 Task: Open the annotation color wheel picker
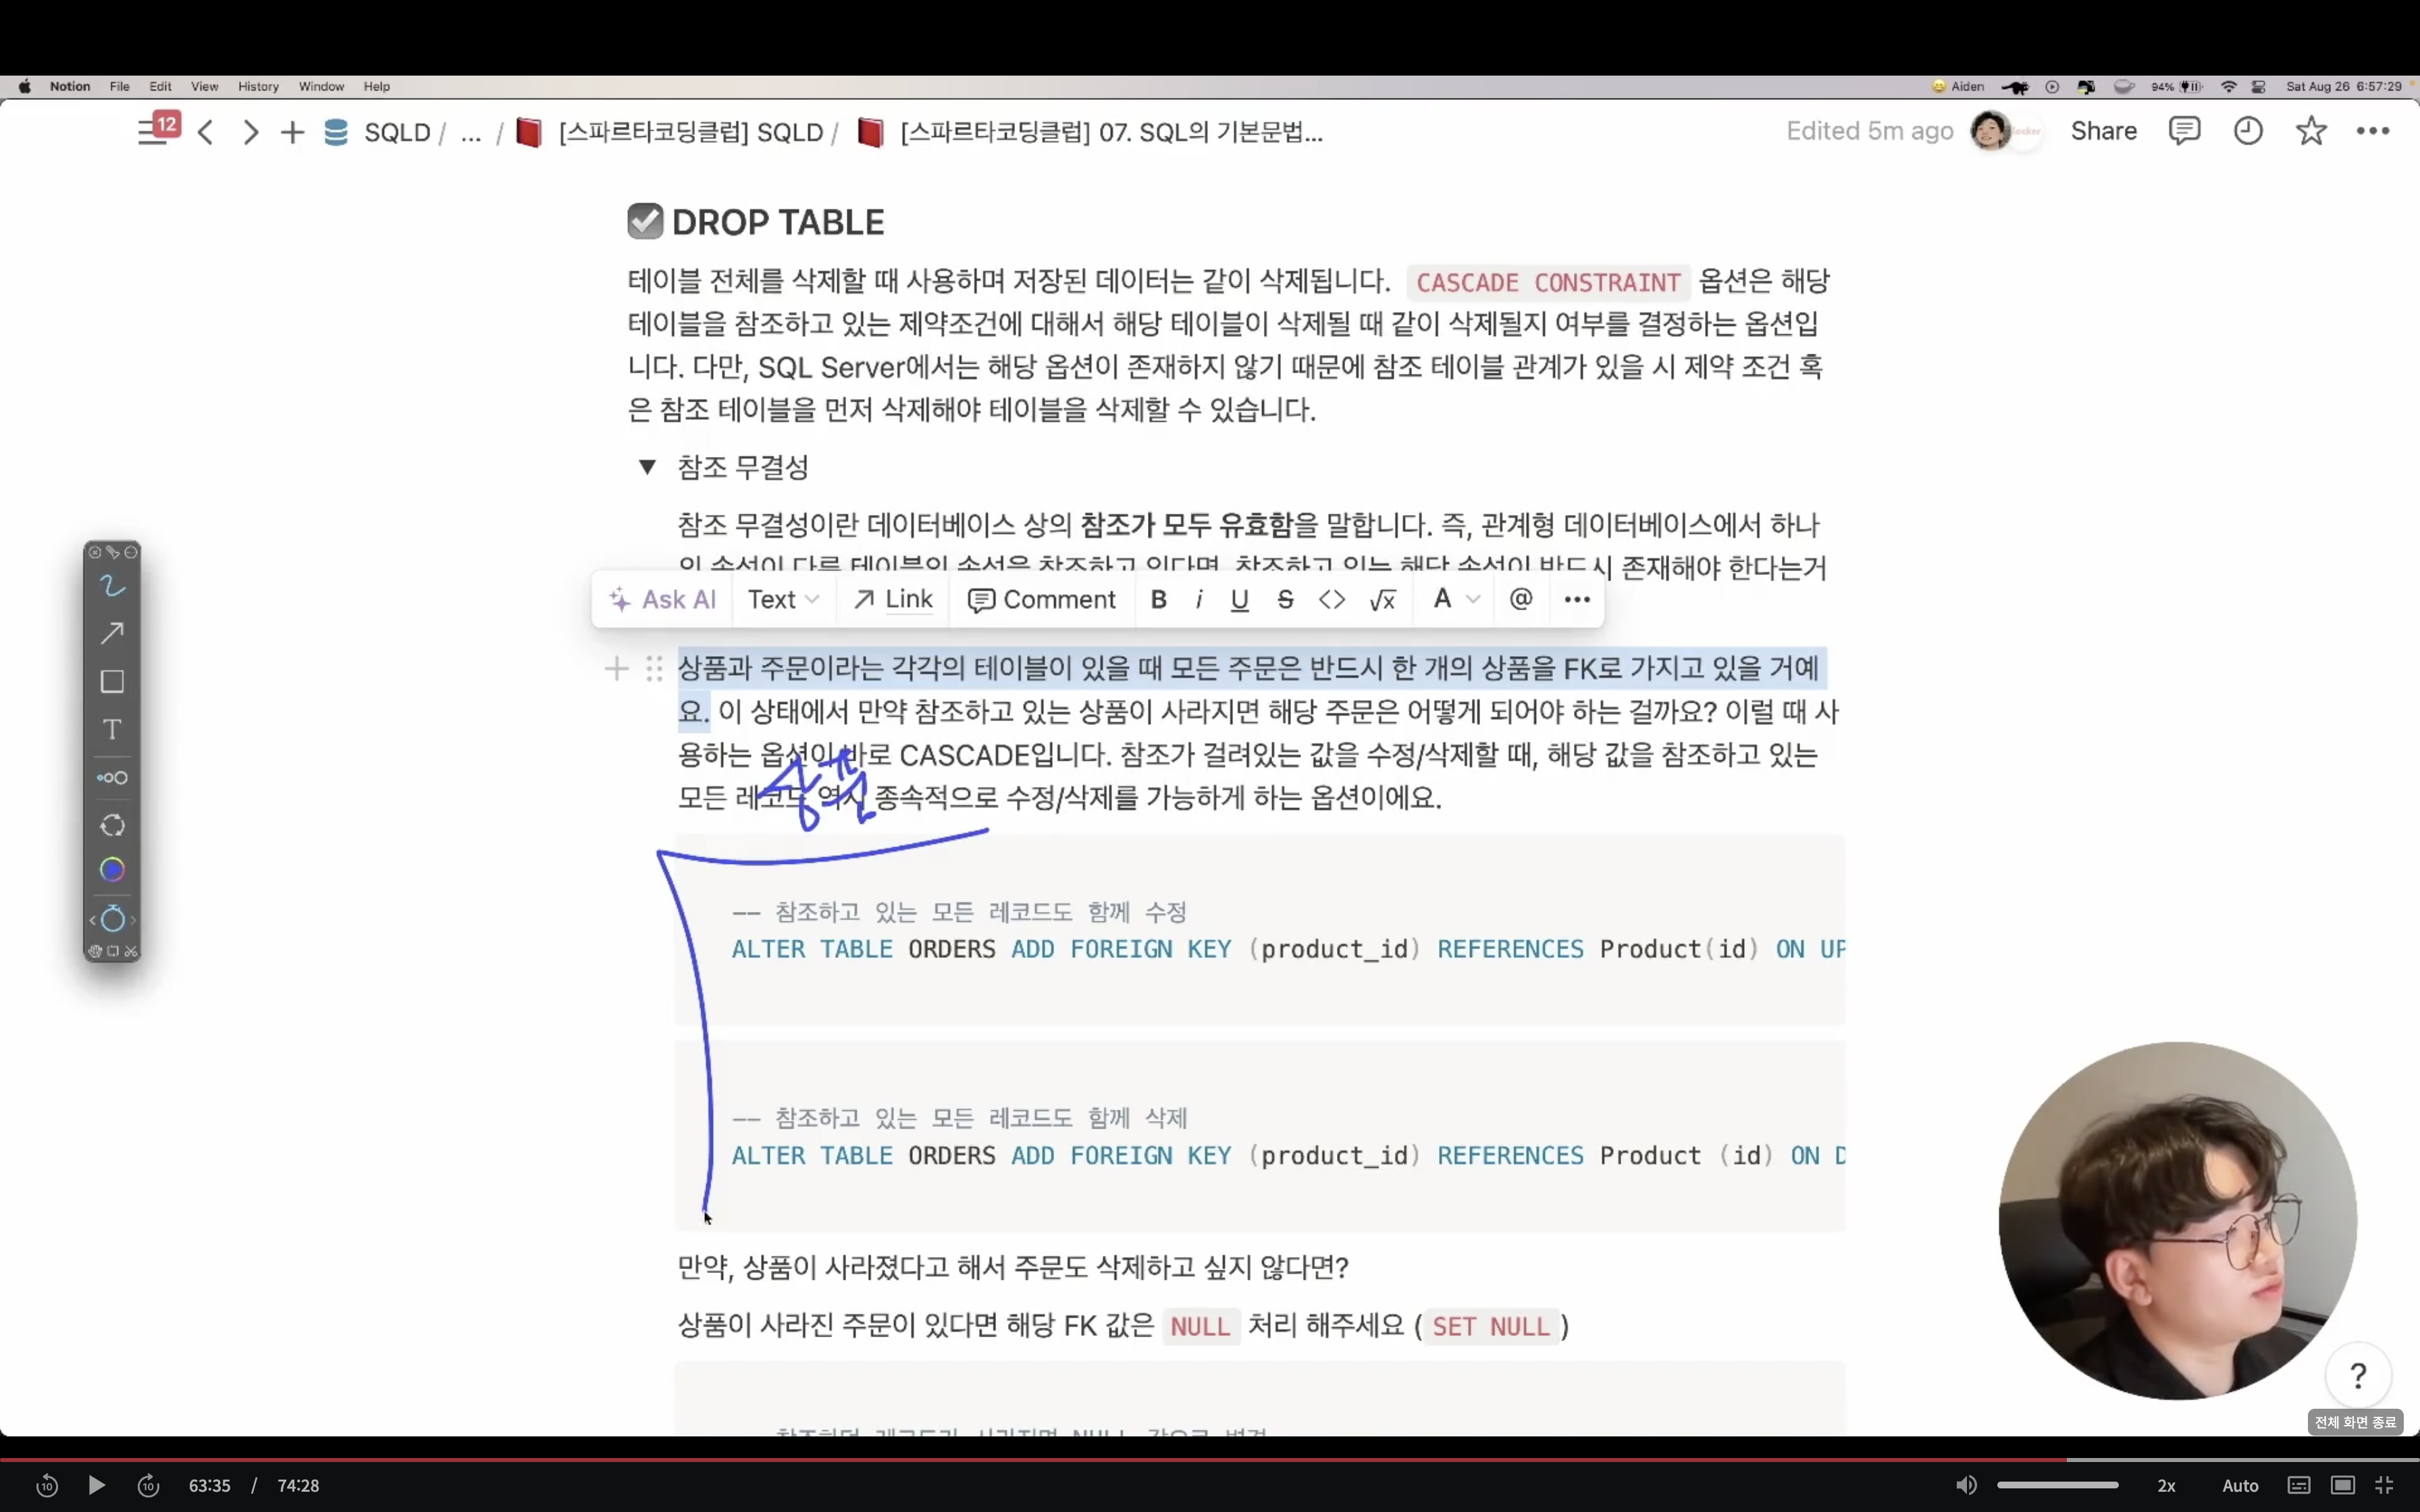click(112, 870)
